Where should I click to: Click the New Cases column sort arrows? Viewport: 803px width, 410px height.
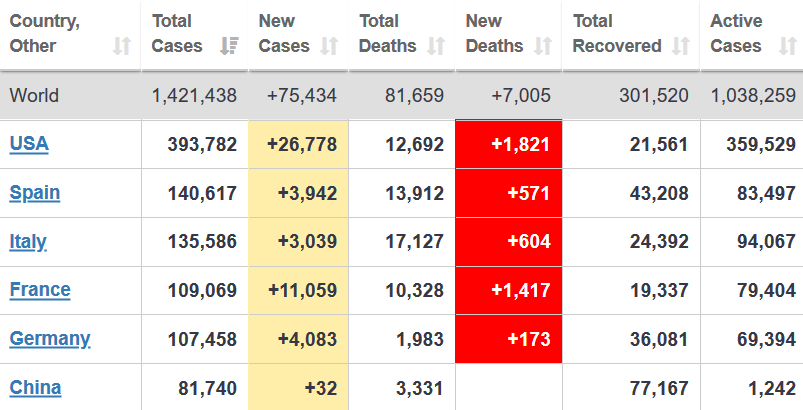tap(329, 46)
